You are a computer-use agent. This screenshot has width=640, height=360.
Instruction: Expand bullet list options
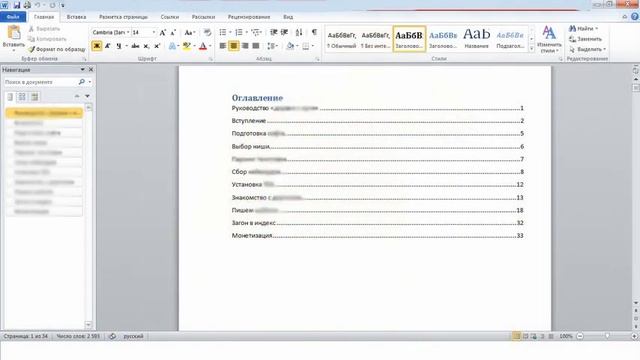coord(230,32)
